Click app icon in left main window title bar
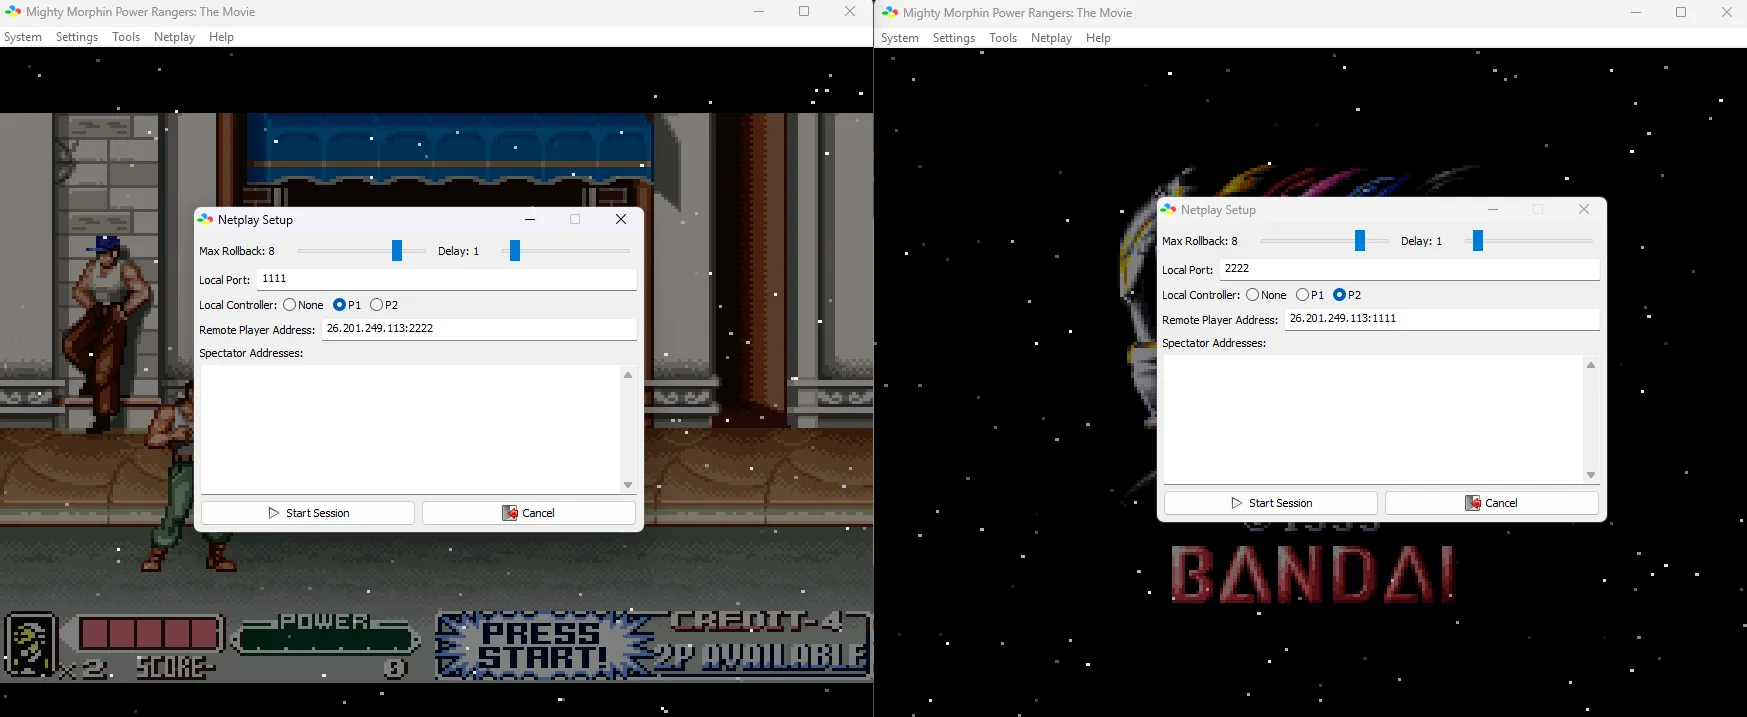1747x717 pixels. click(13, 12)
